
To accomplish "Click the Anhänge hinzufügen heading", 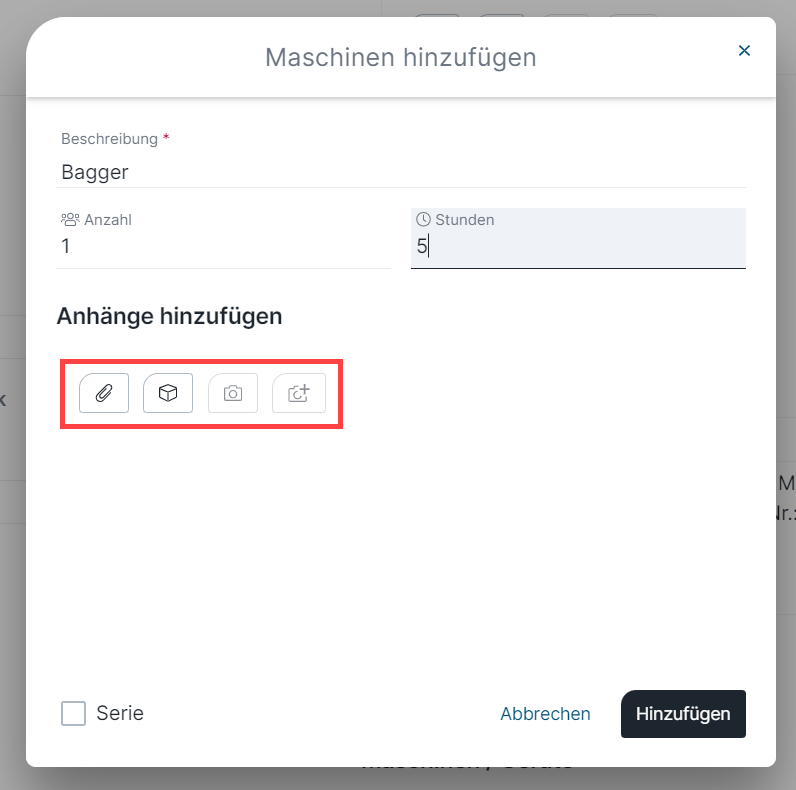I will point(170,316).
